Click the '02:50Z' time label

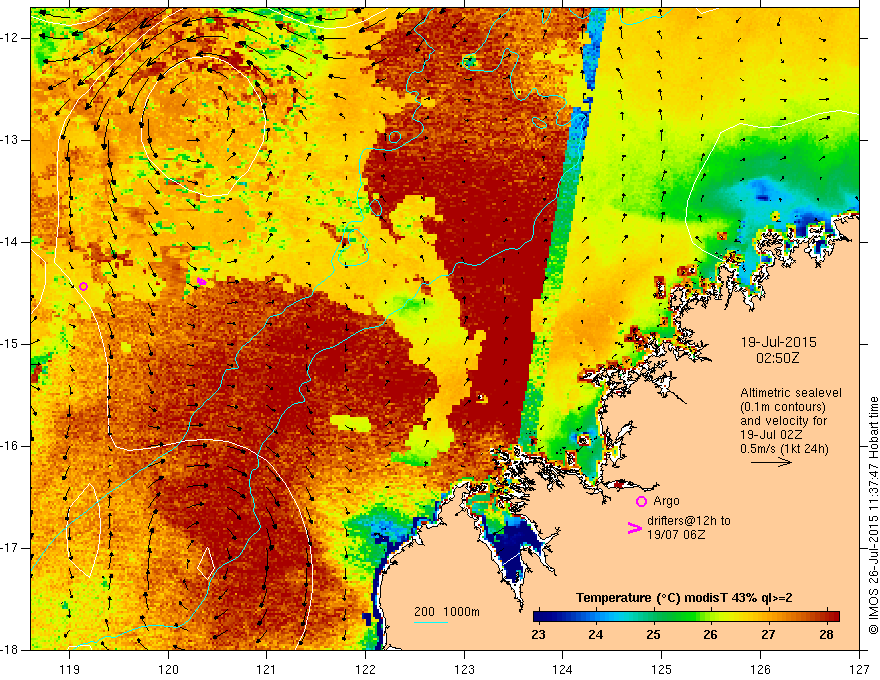777,358
